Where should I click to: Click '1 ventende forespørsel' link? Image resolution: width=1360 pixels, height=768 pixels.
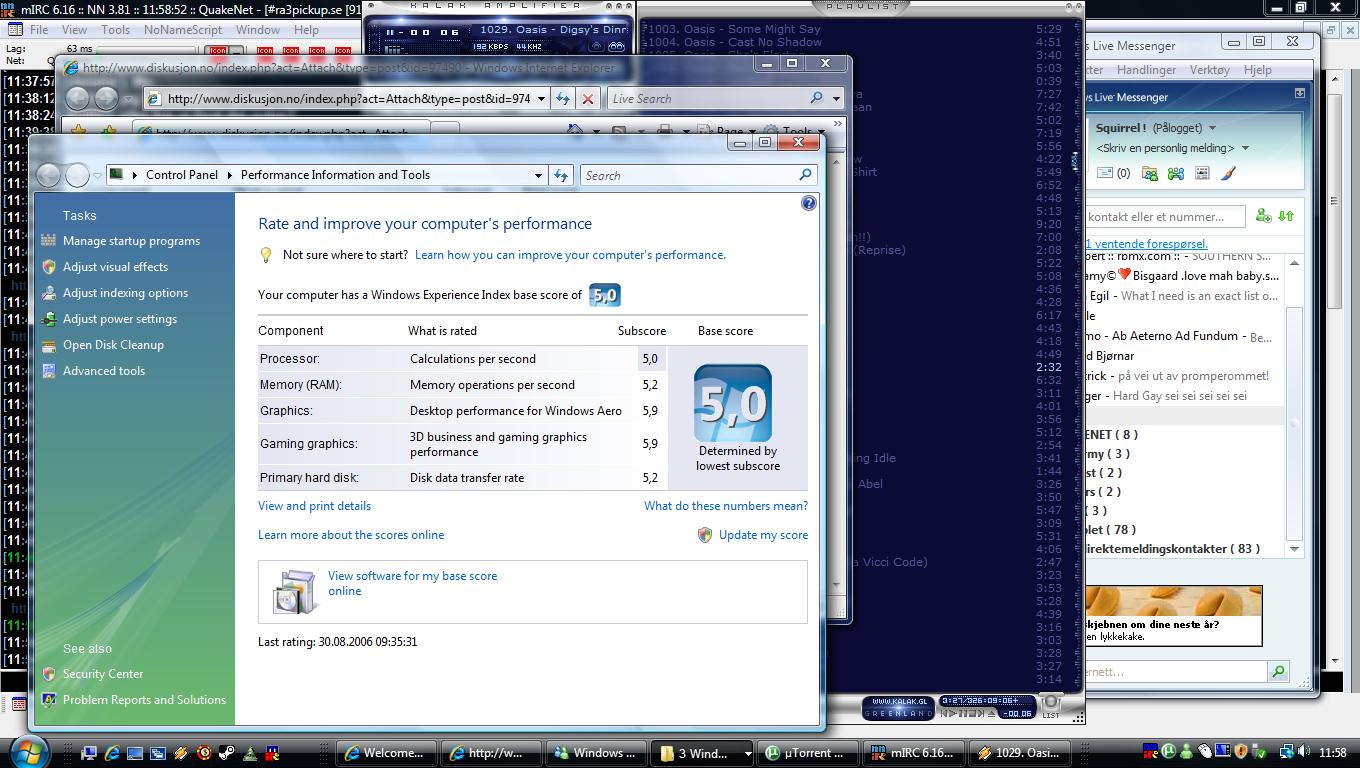[x=1146, y=244]
